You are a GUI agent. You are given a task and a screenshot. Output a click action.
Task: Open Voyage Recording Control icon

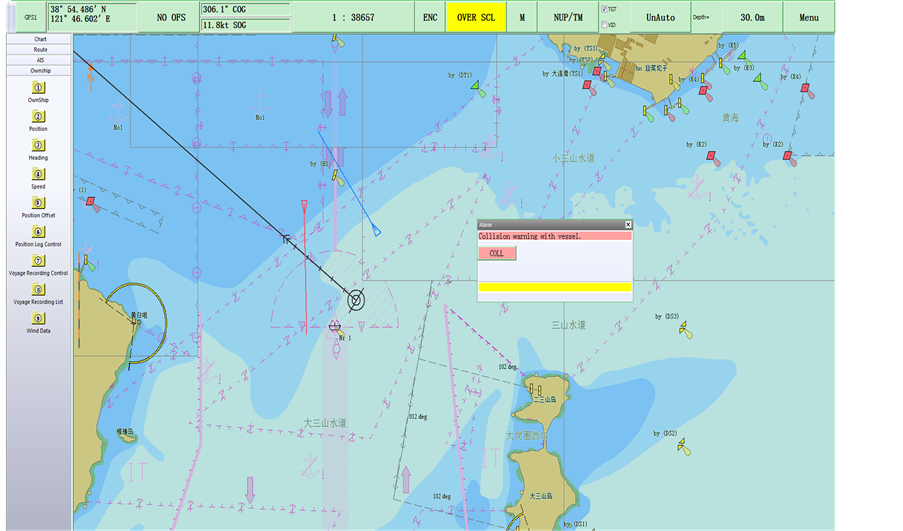(38, 261)
